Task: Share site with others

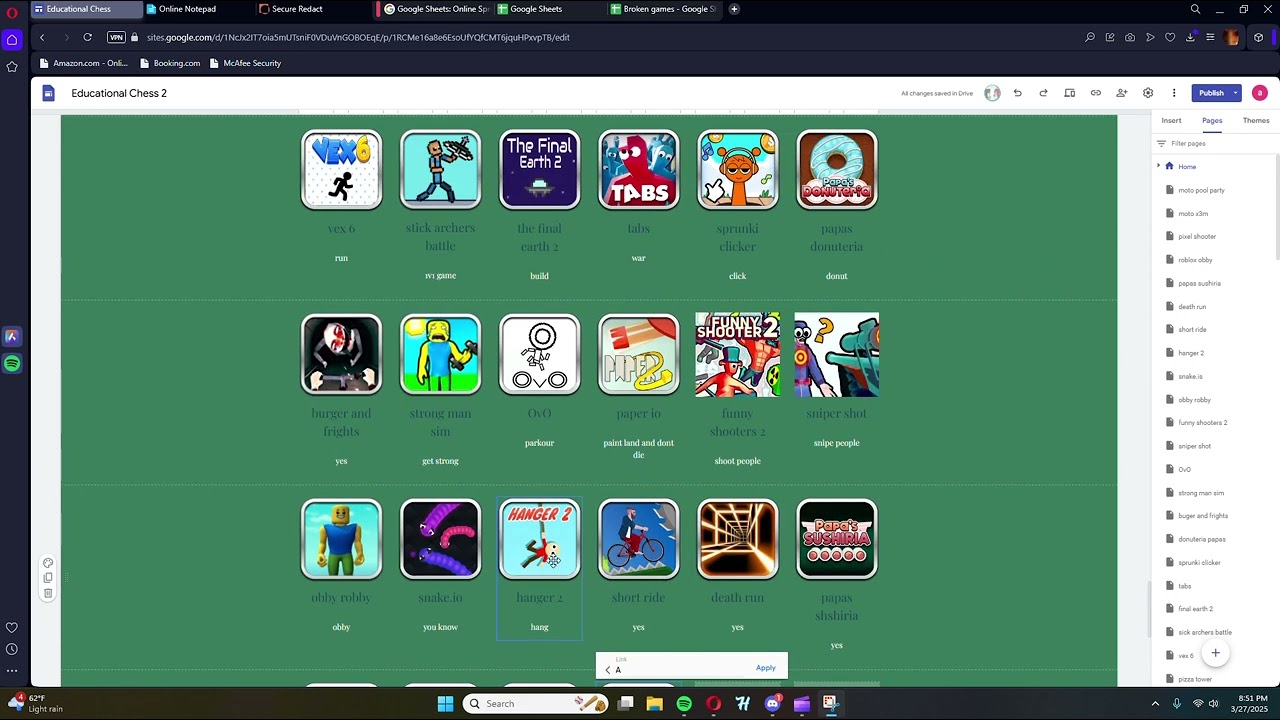Action: (1121, 93)
